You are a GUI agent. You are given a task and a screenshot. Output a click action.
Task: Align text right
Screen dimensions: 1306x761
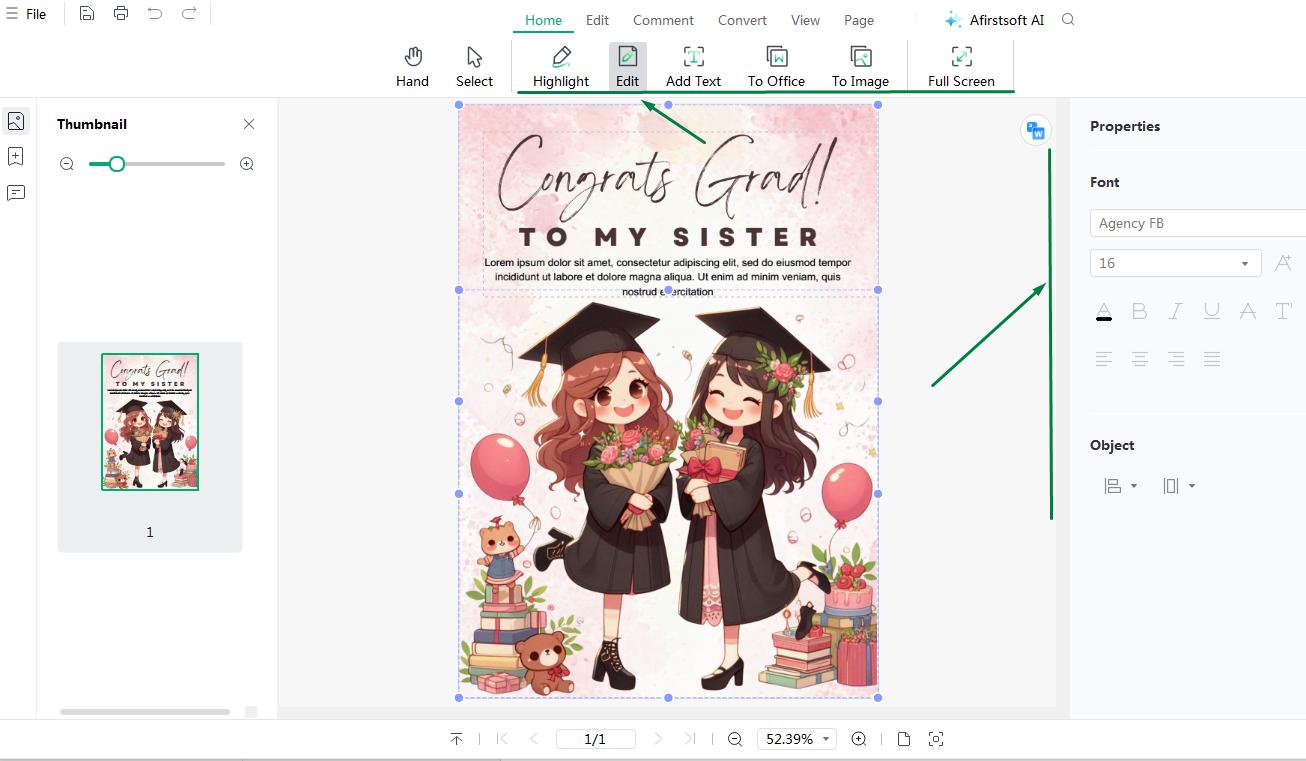point(1176,359)
